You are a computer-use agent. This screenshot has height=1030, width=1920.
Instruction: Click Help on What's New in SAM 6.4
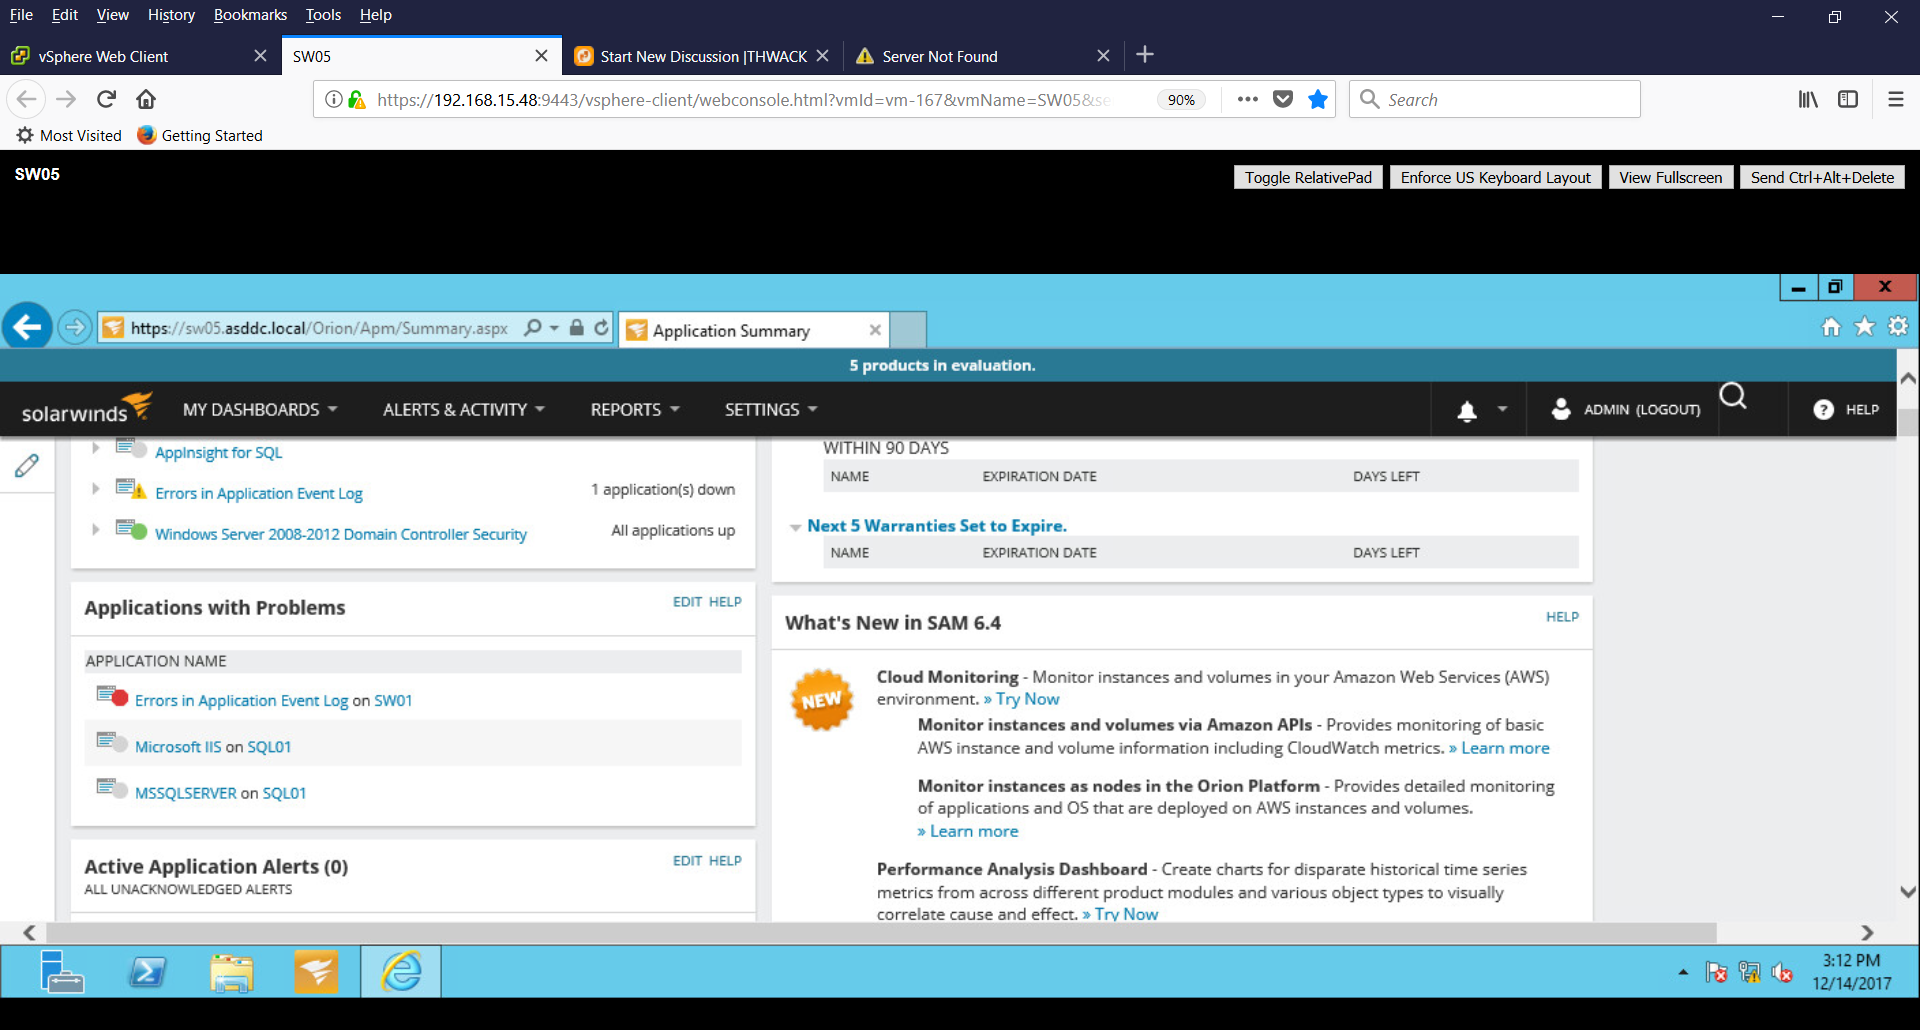(1562, 617)
